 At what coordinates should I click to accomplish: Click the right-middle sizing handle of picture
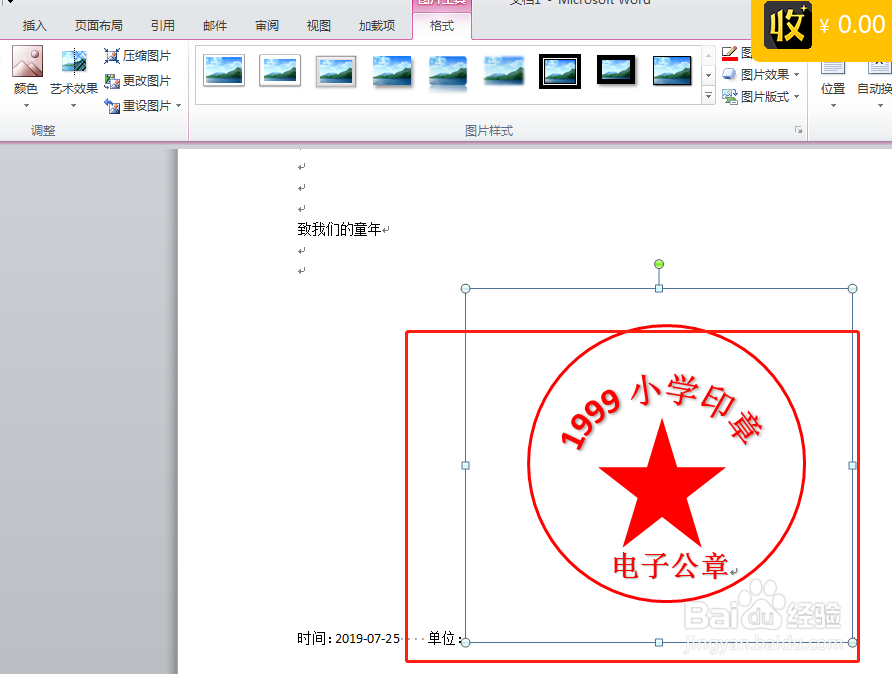pyautogui.click(x=852, y=465)
